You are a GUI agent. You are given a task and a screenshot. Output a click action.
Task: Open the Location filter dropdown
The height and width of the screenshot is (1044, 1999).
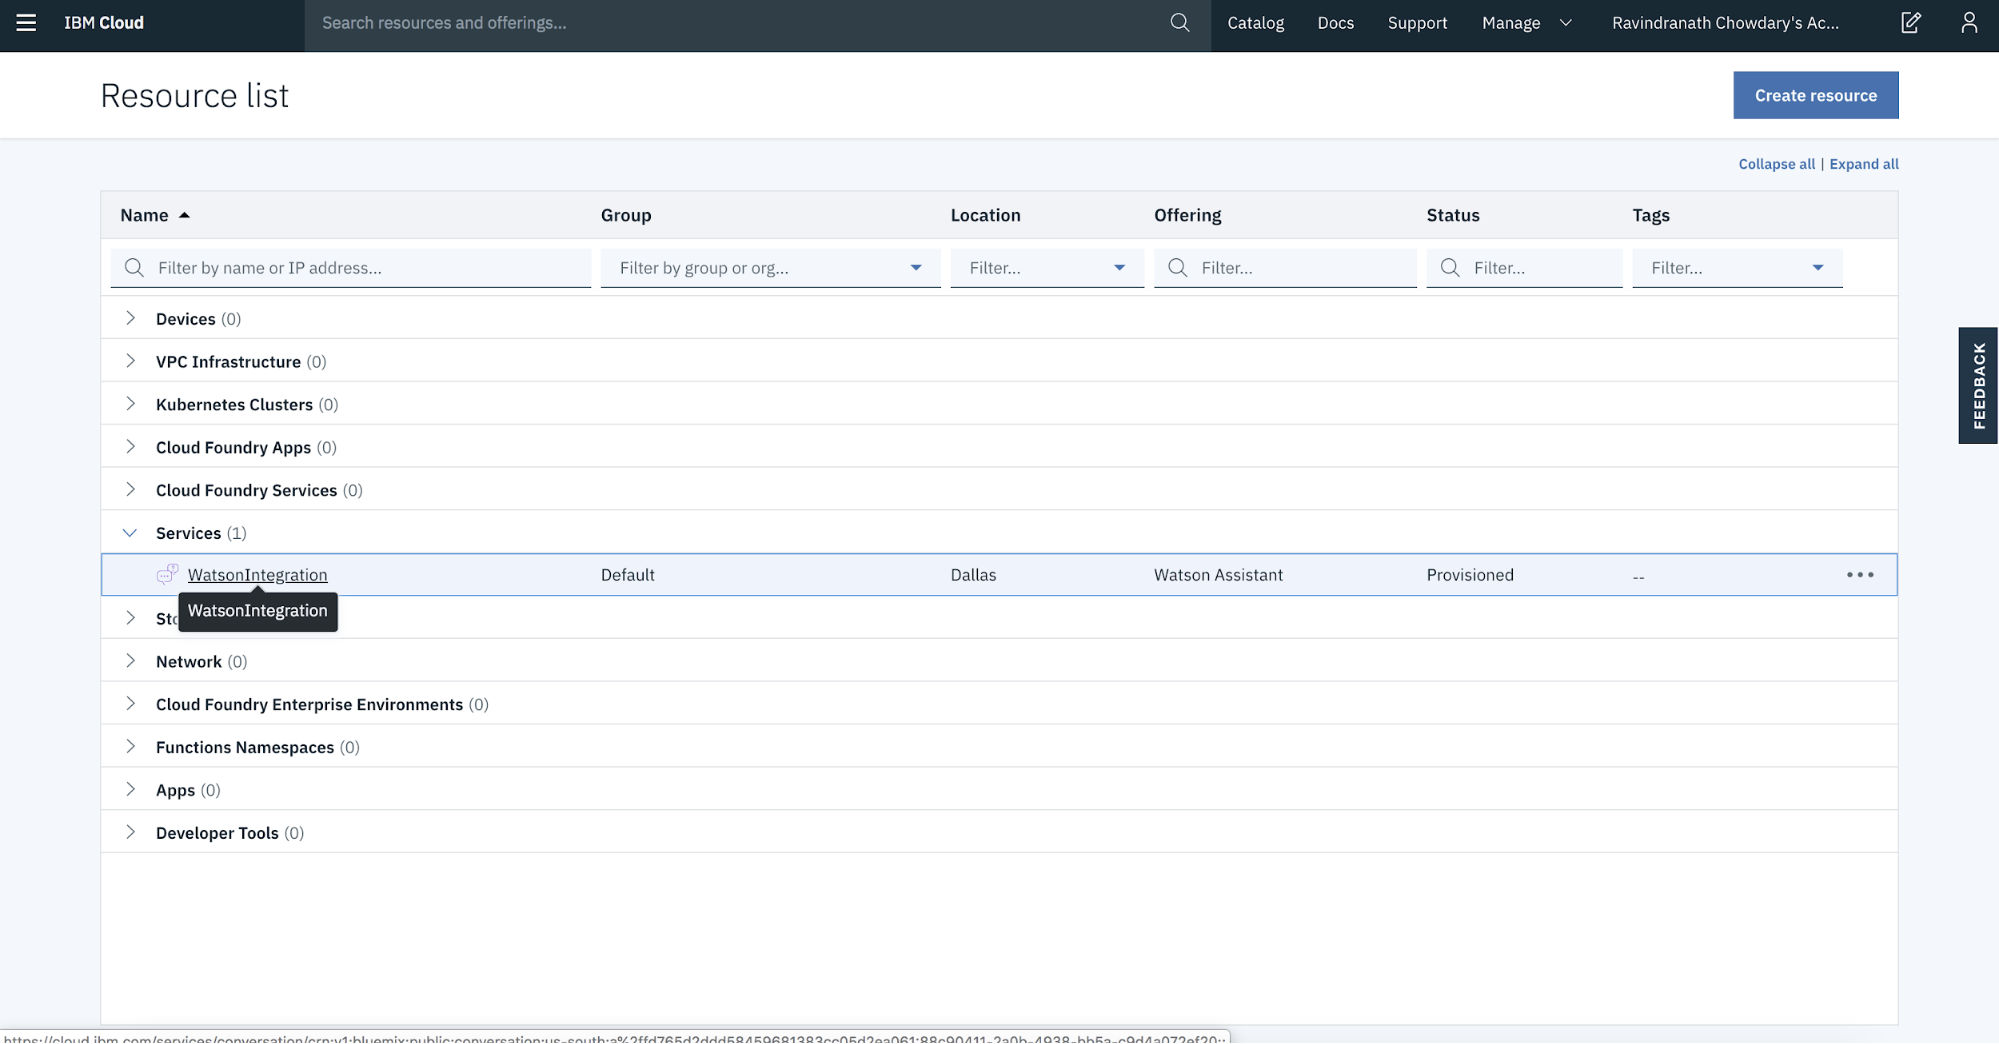[x=1046, y=267]
